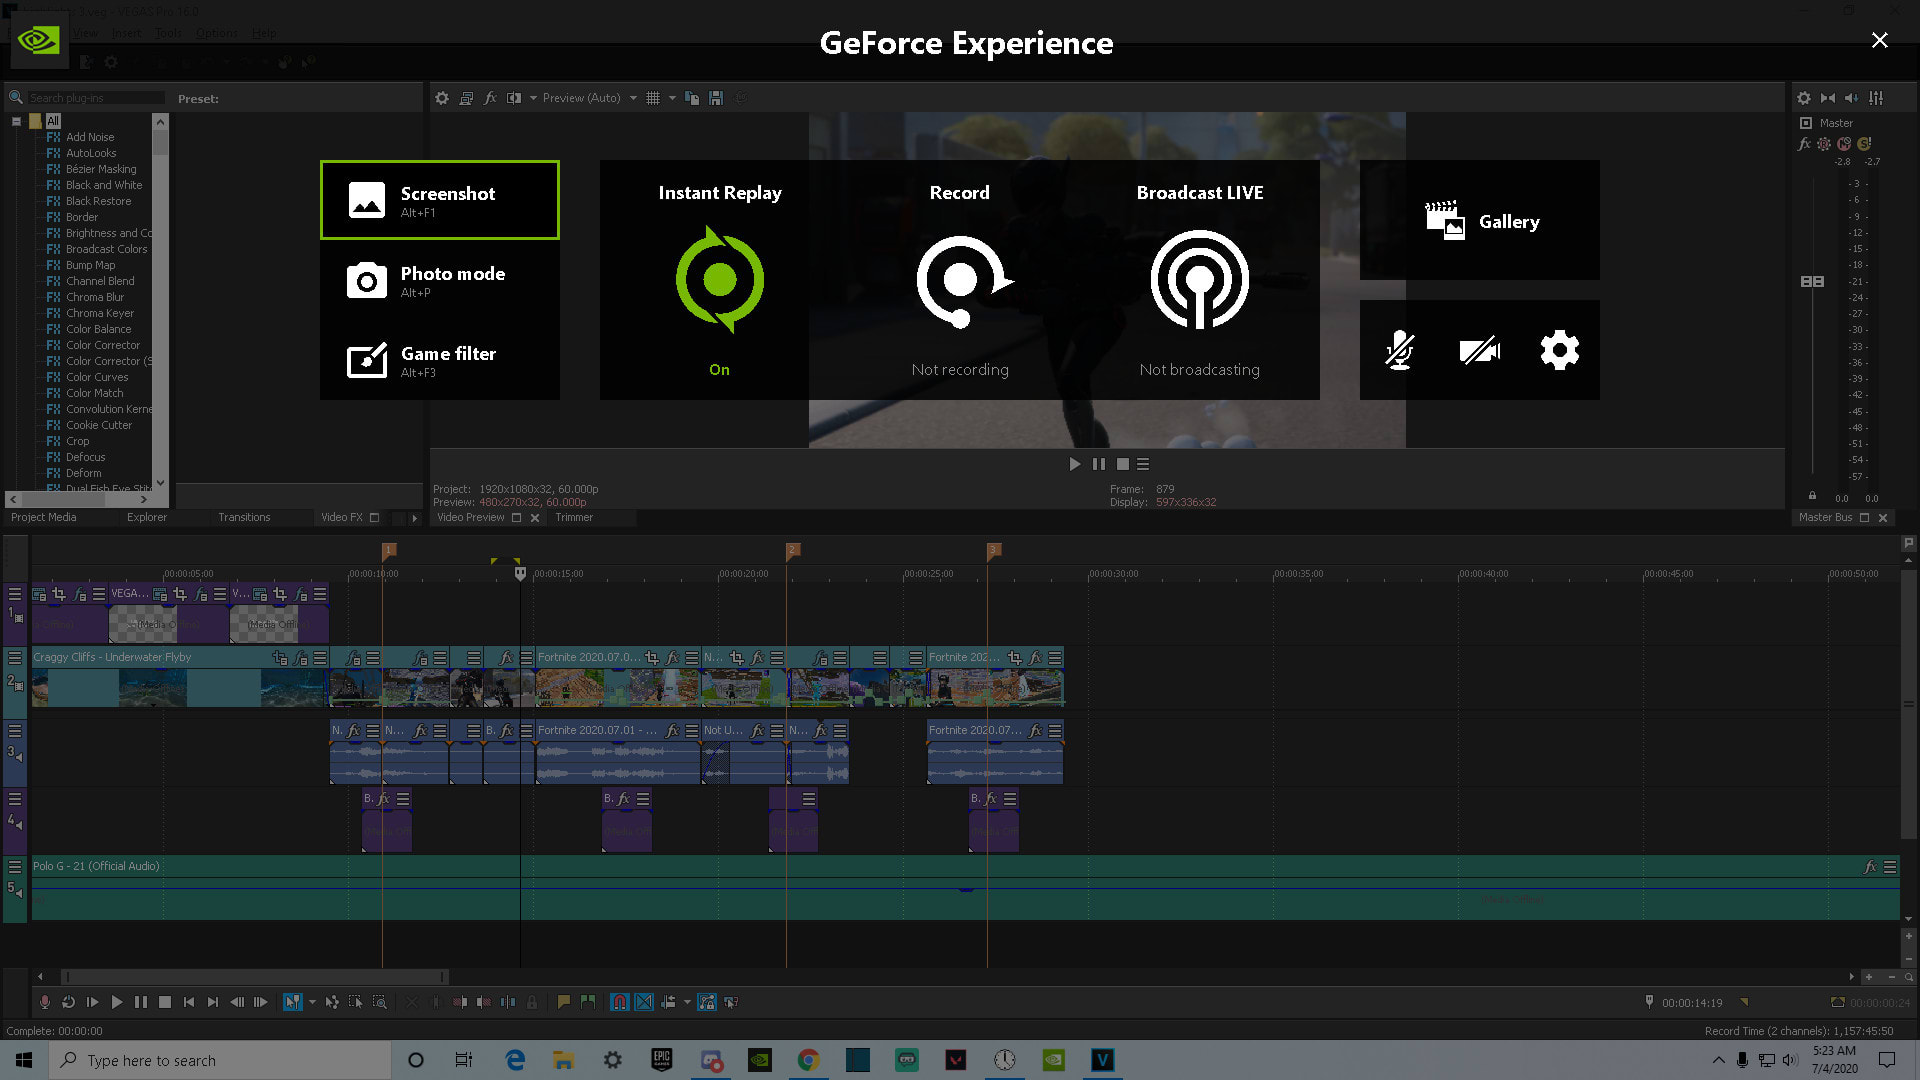Image resolution: width=1920 pixels, height=1080 pixels.
Task: Switch to the Video FX tab
Action: [342, 517]
